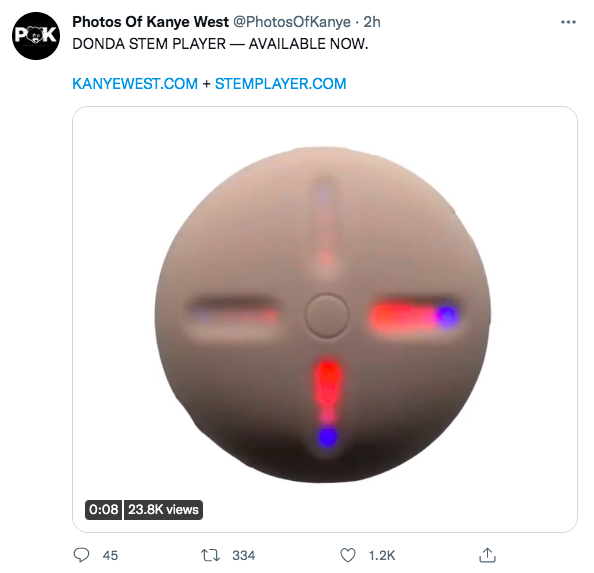Open the STEMPLAYER.COM link

point(281,84)
